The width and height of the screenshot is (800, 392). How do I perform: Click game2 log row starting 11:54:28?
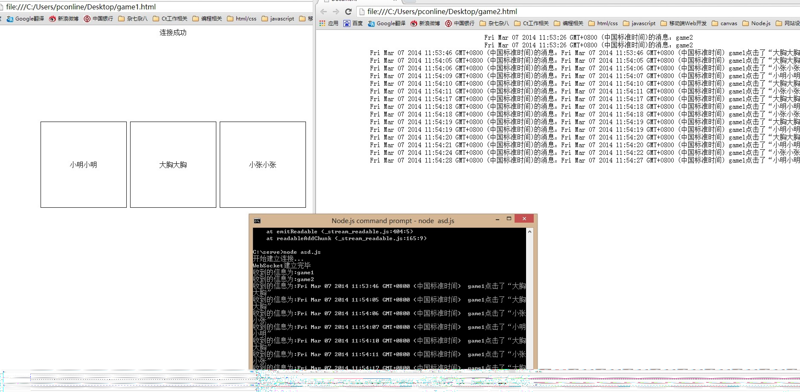tap(585, 160)
